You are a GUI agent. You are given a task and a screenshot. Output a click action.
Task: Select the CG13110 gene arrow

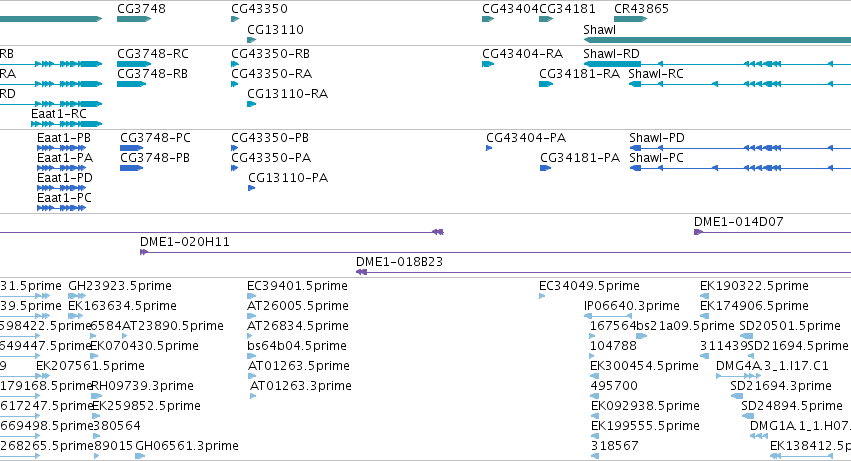pyautogui.click(x=251, y=40)
